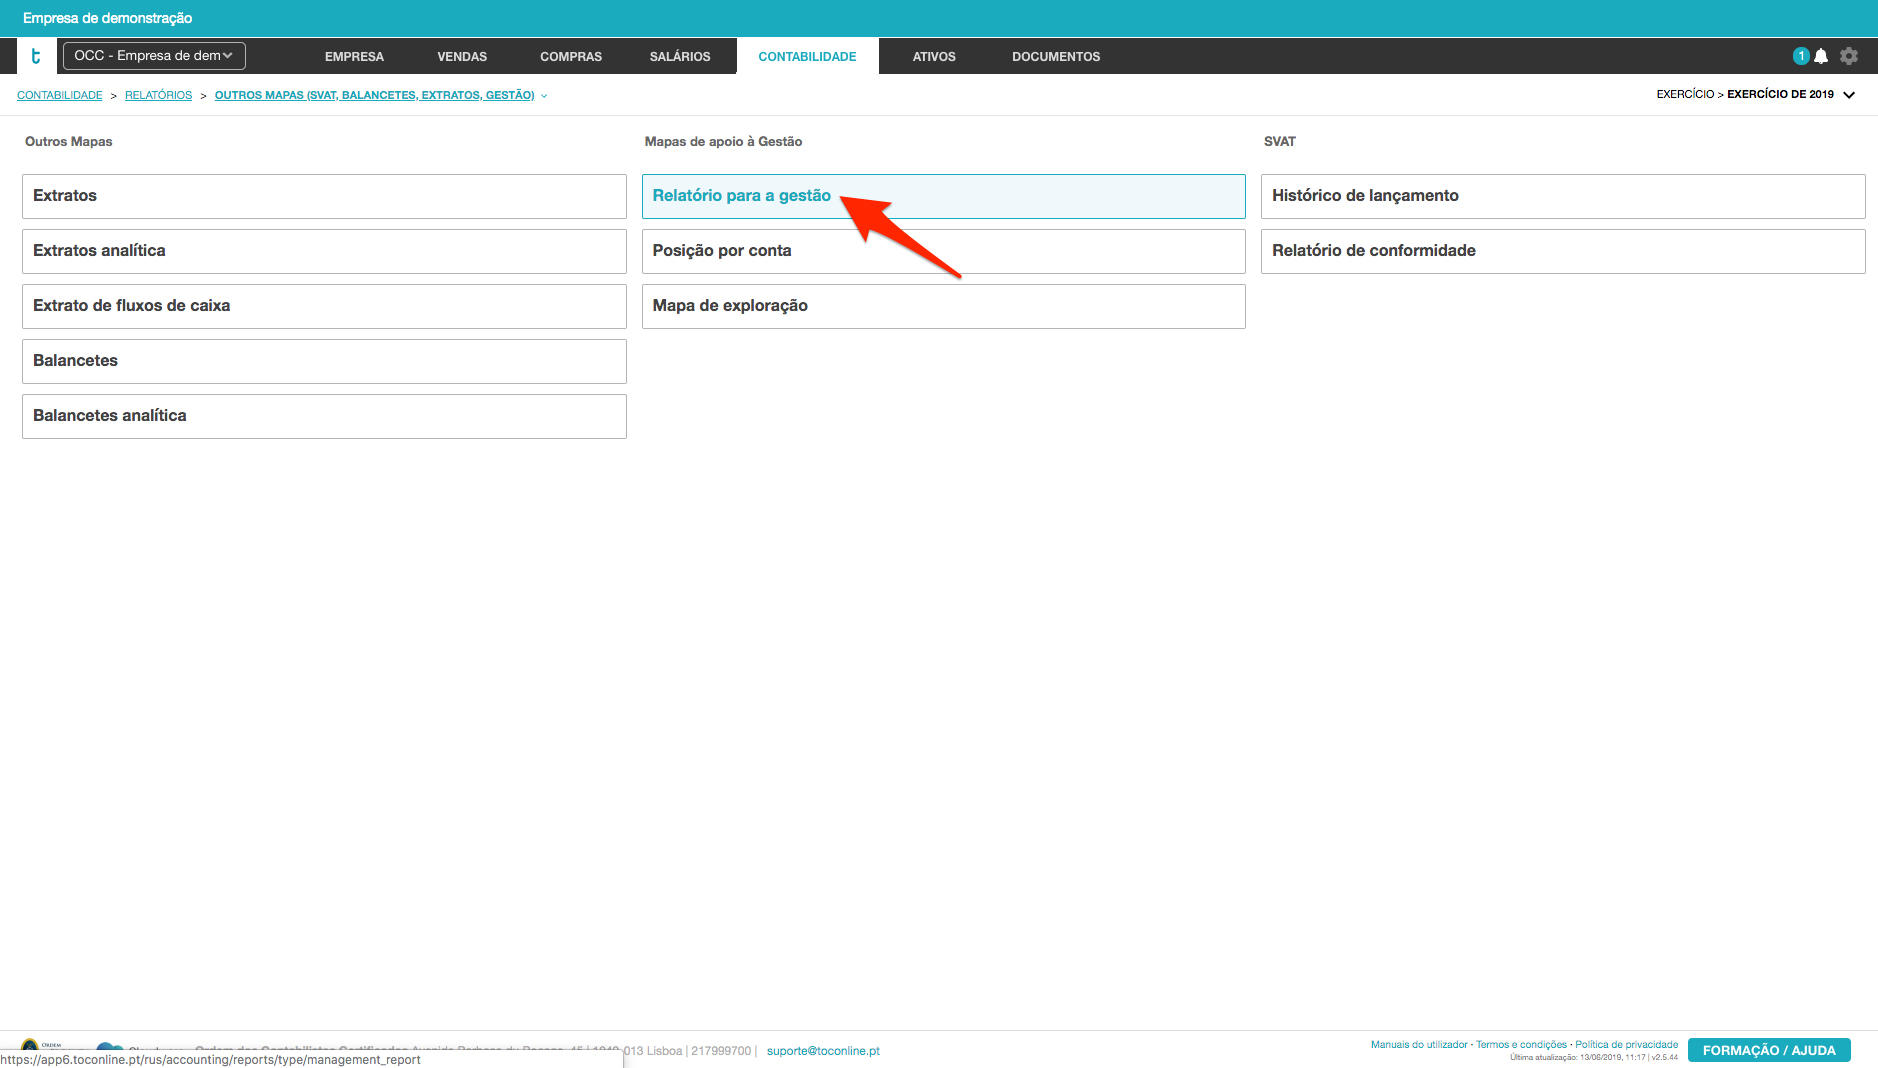Open Relatório para a gestão report

[x=742, y=196]
